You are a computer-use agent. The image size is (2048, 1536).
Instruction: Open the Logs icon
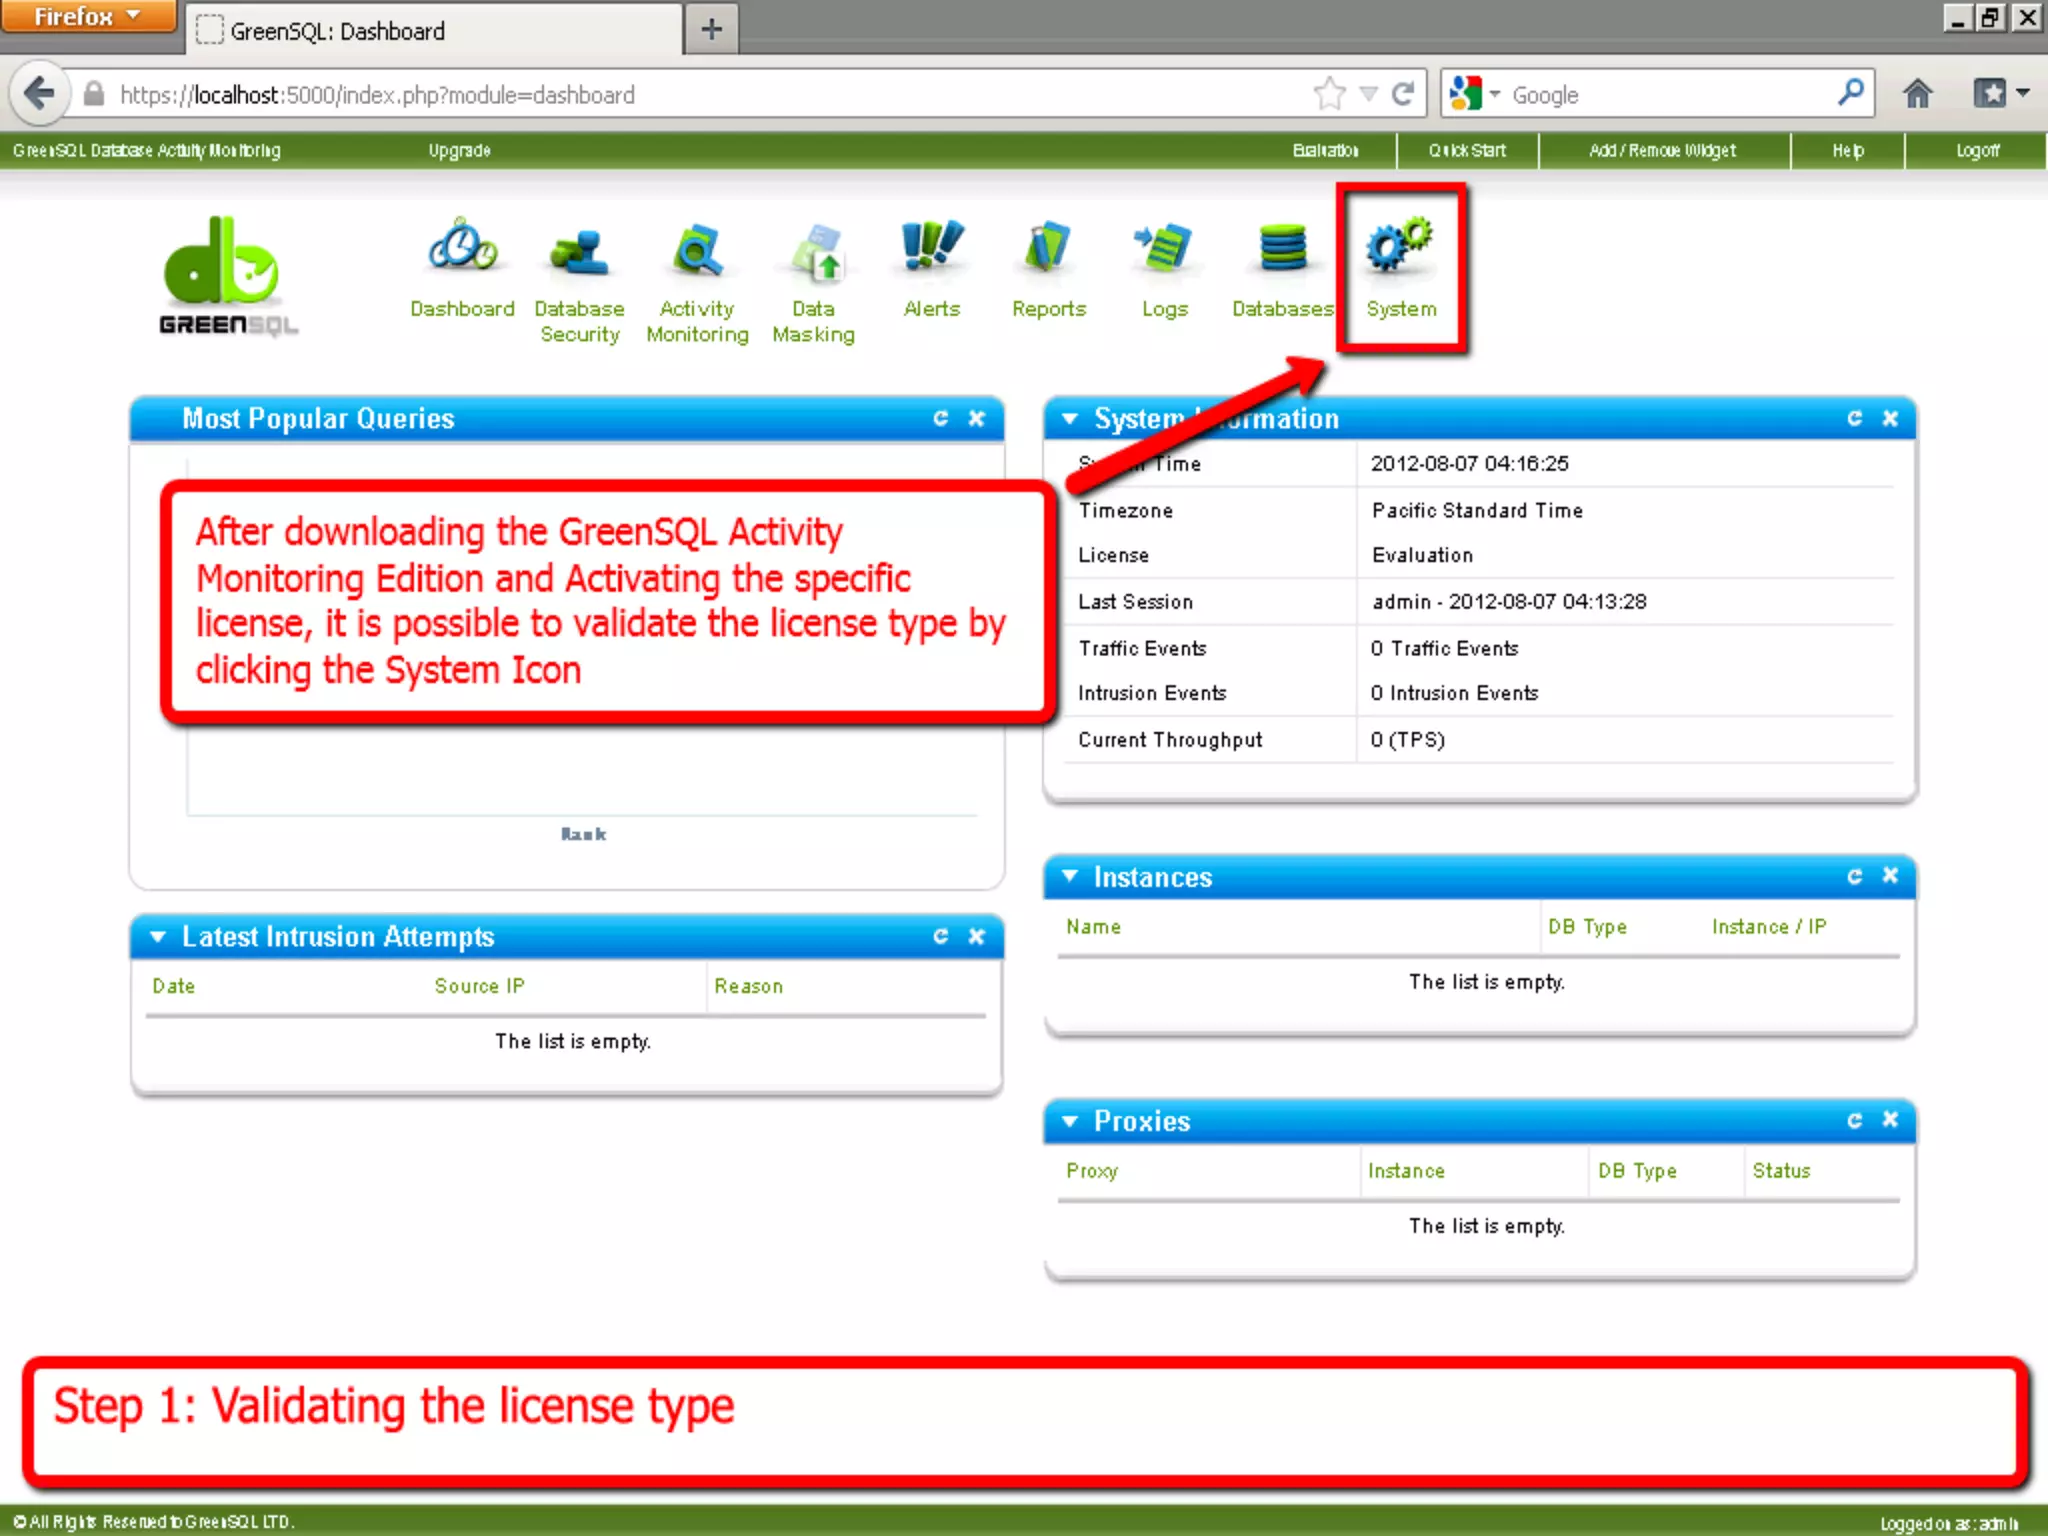[x=1164, y=247]
